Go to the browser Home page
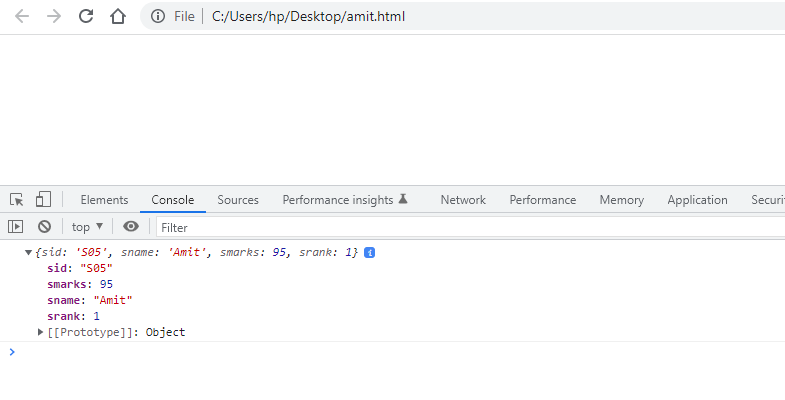This screenshot has height=400, width=785. click(x=118, y=17)
